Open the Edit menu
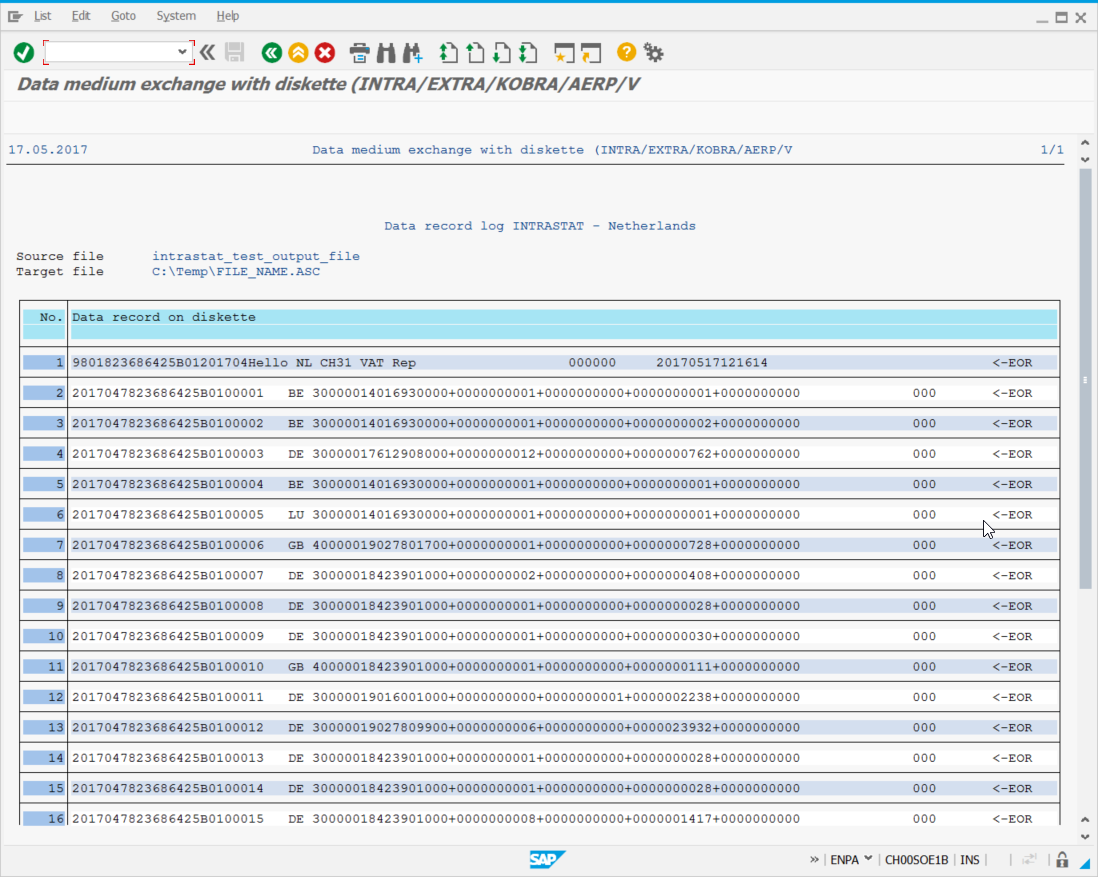 pos(81,15)
